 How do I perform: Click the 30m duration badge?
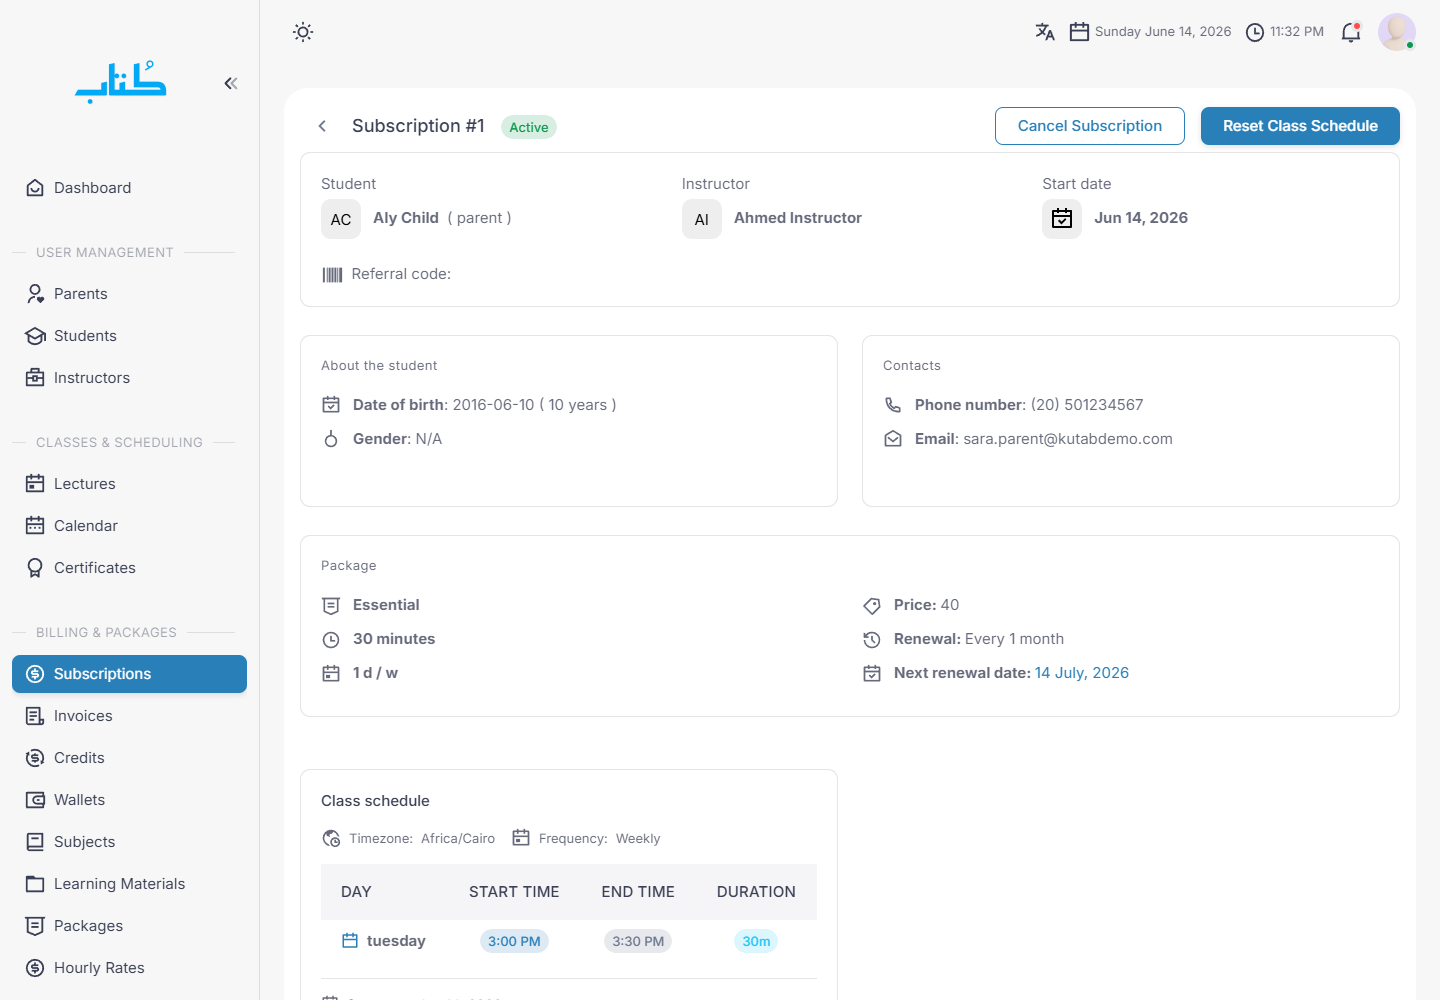click(756, 941)
